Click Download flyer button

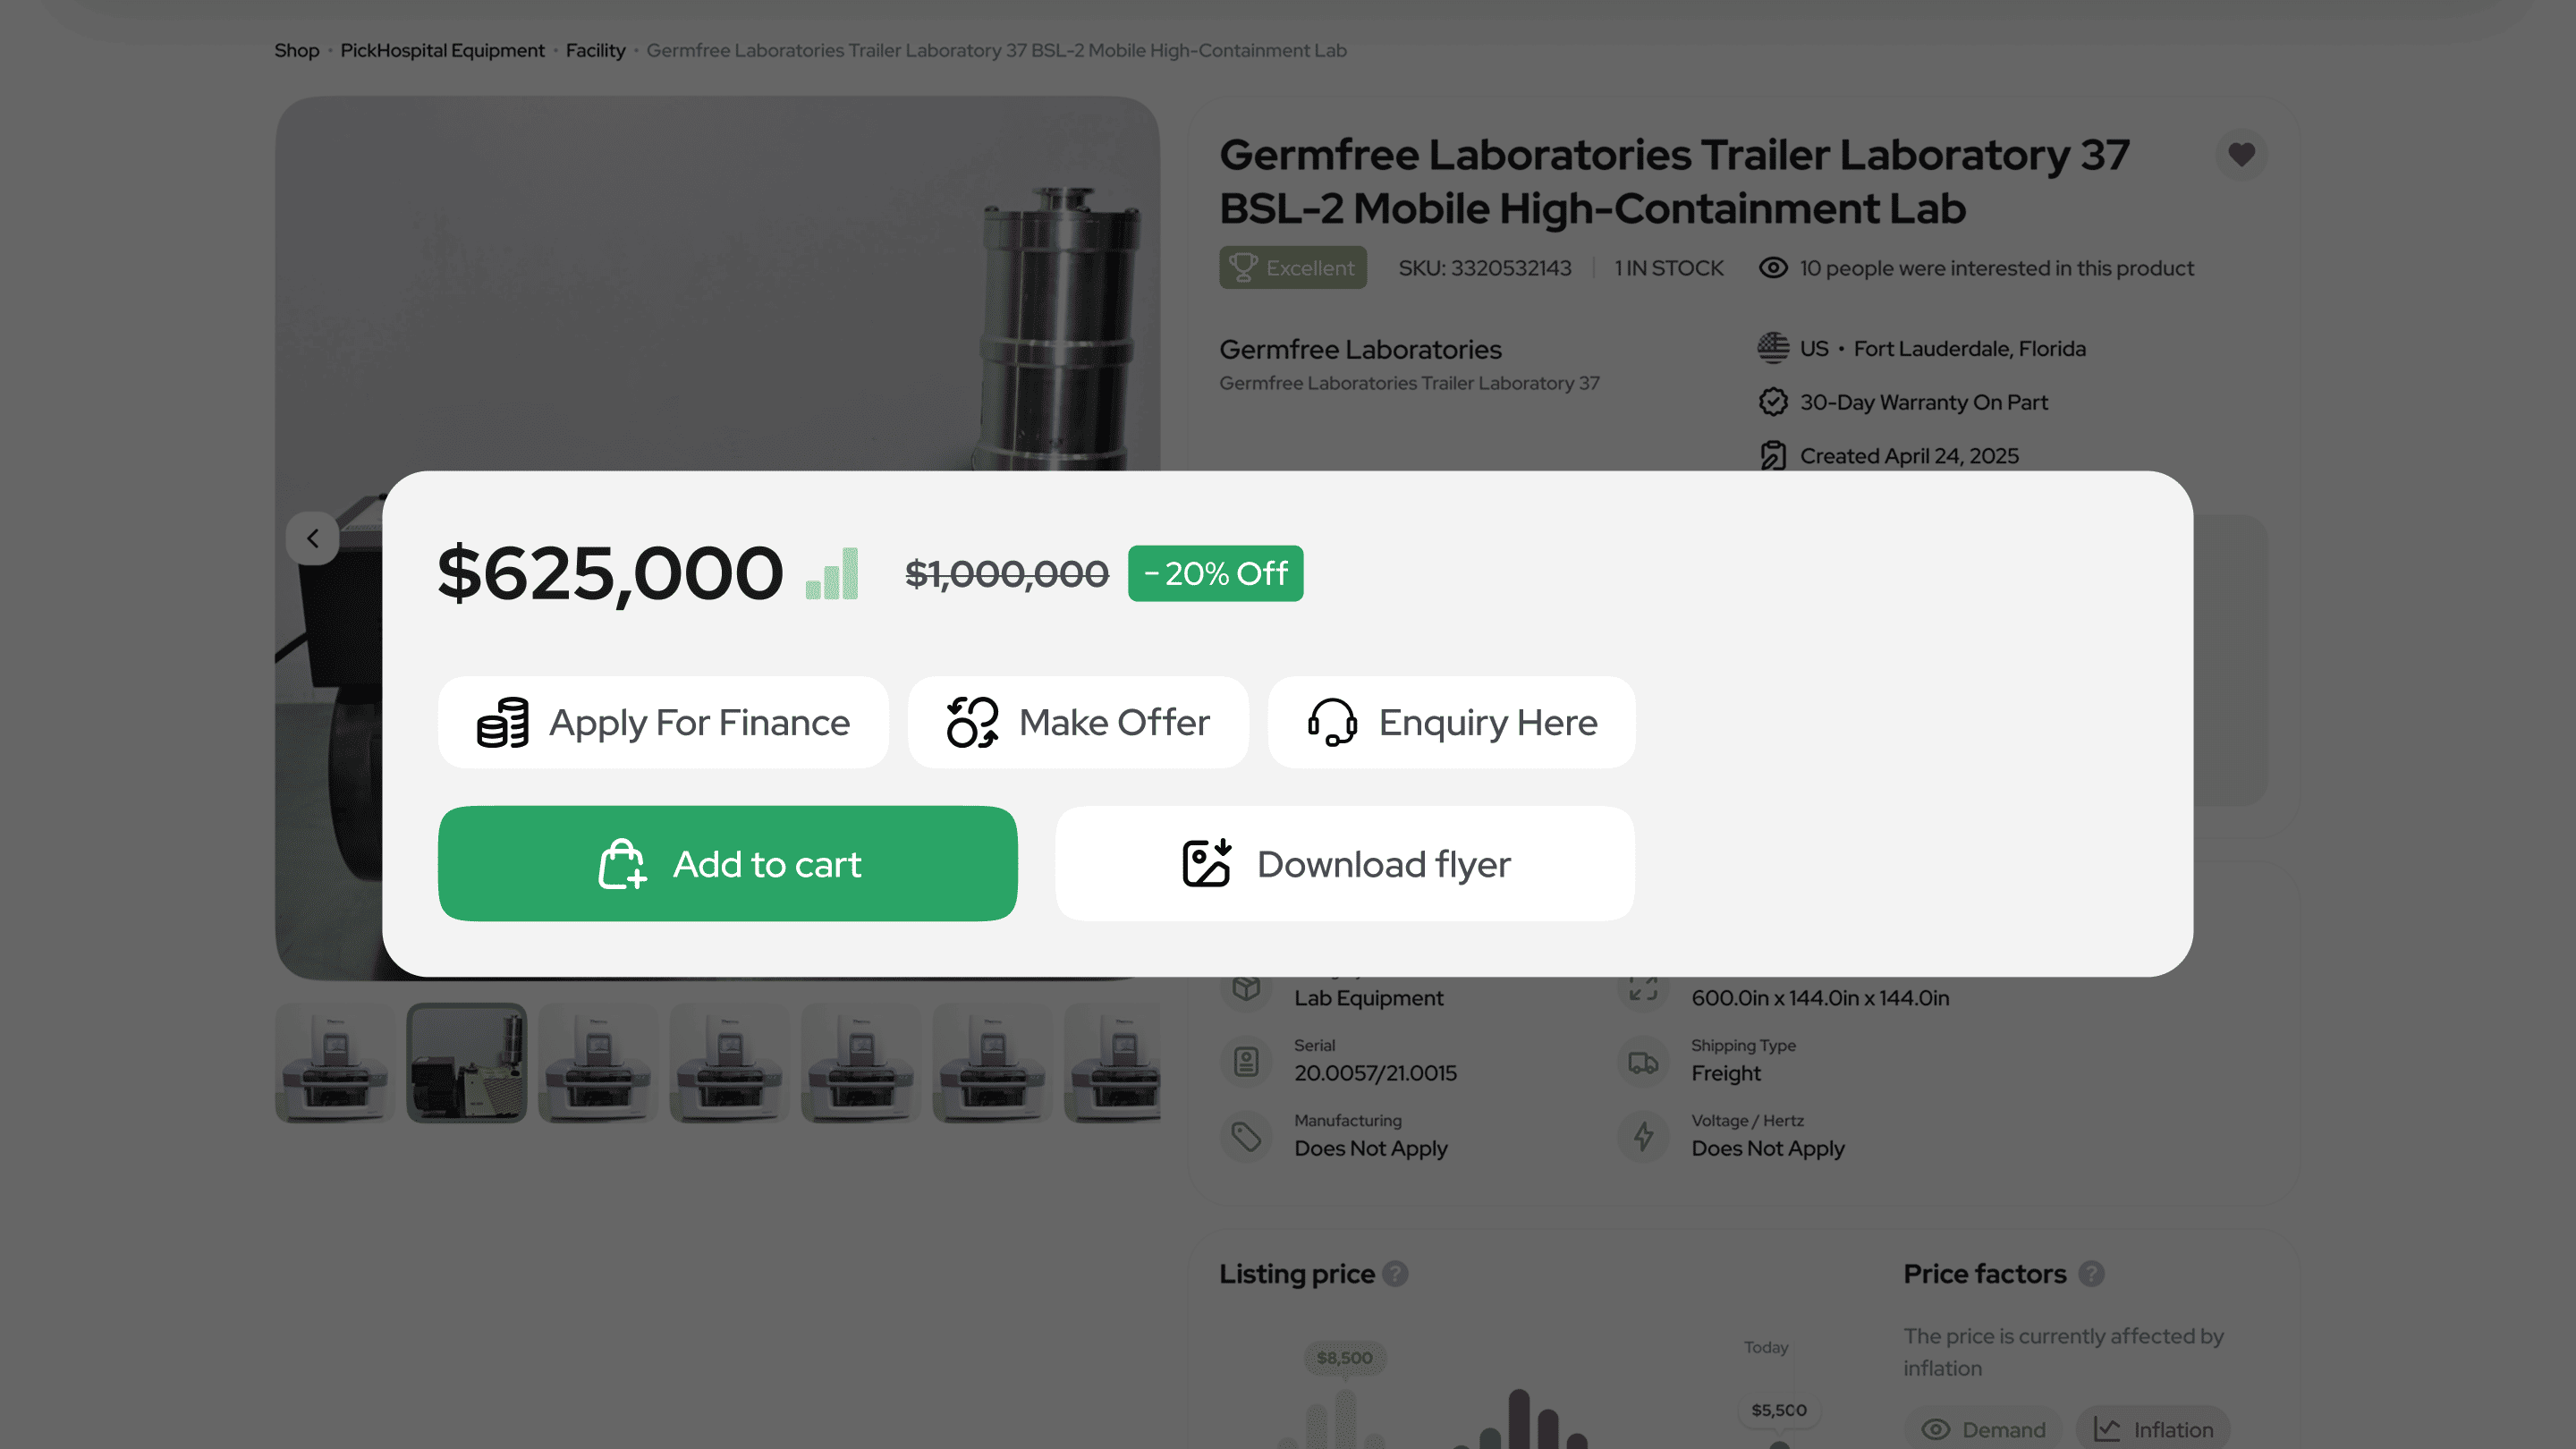pos(1345,864)
